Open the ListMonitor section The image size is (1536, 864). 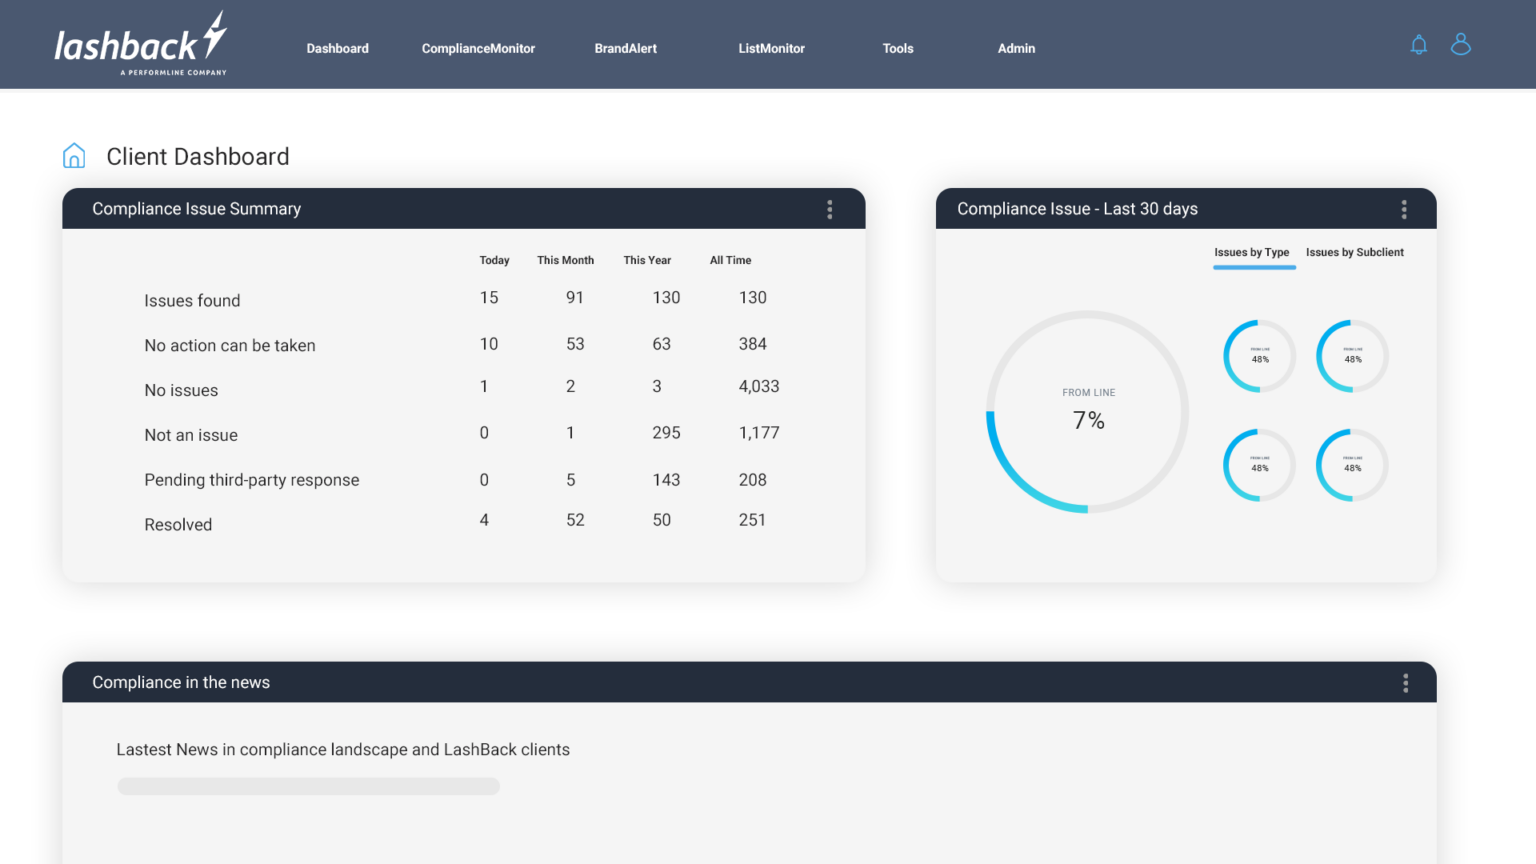click(771, 48)
